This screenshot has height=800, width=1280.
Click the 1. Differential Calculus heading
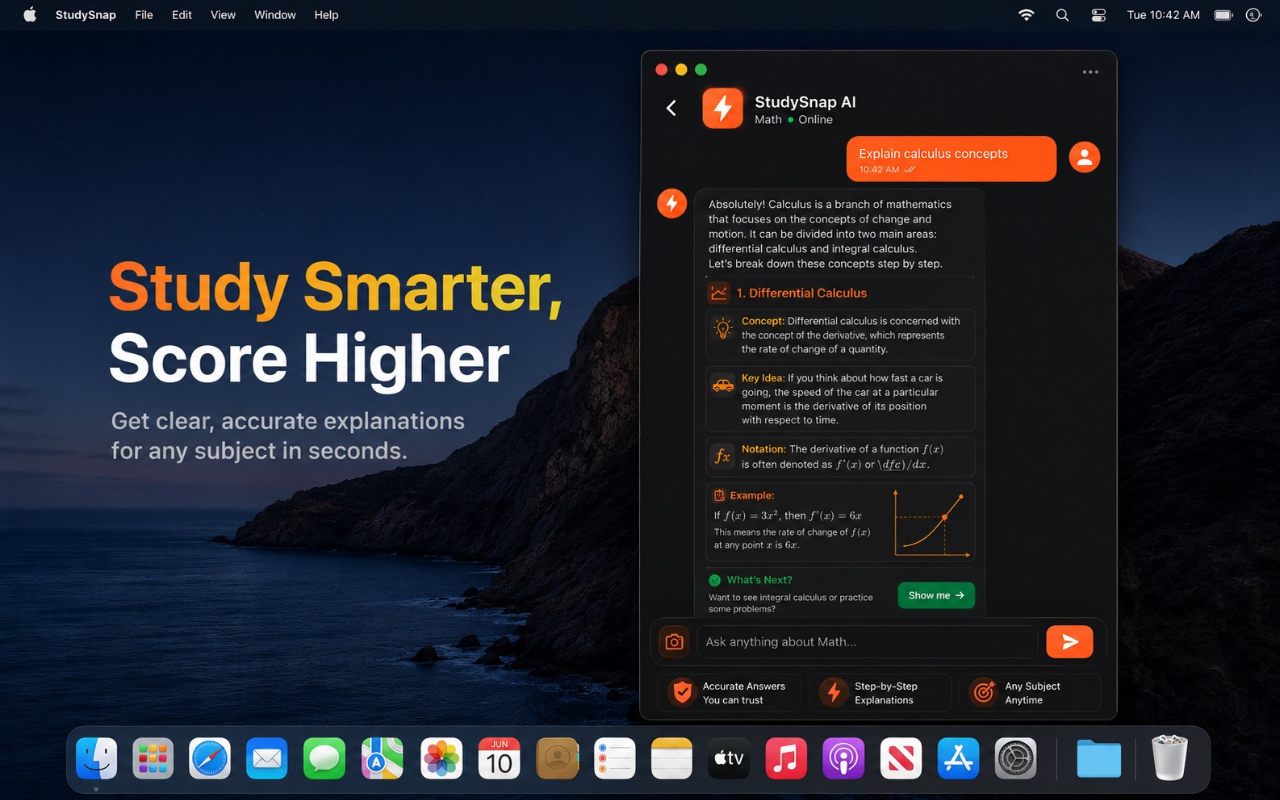pyautogui.click(x=801, y=293)
